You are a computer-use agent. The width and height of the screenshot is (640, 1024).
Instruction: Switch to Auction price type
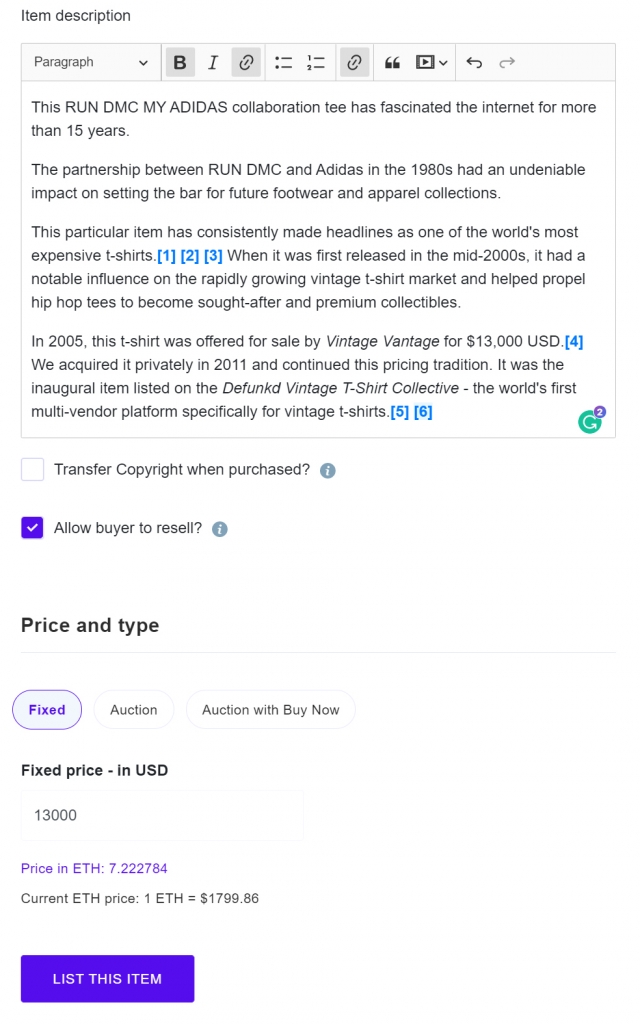coord(134,710)
